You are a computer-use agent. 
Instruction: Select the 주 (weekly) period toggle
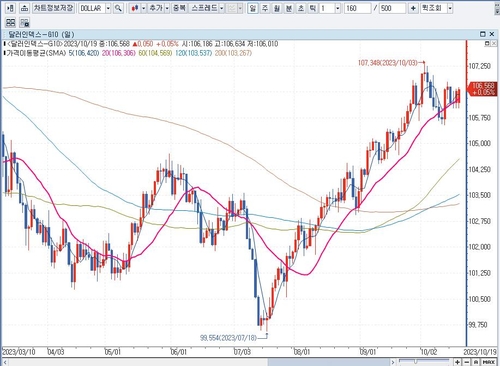click(x=265, y=8)
